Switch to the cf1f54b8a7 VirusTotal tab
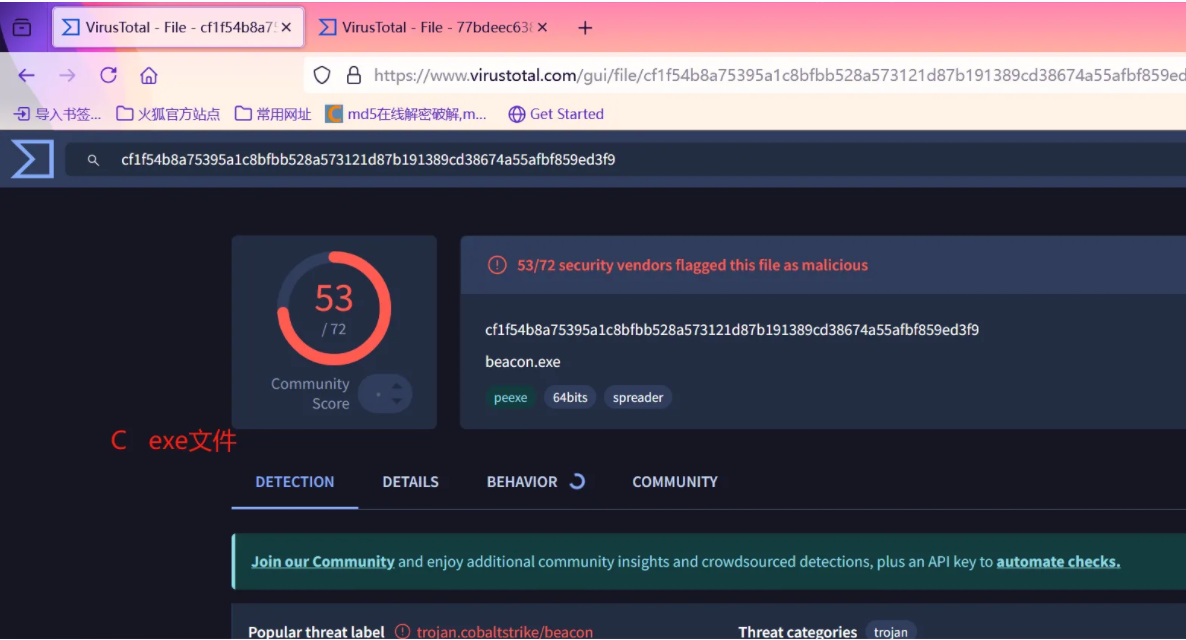1186x640 pixels. tap(178, 28)
